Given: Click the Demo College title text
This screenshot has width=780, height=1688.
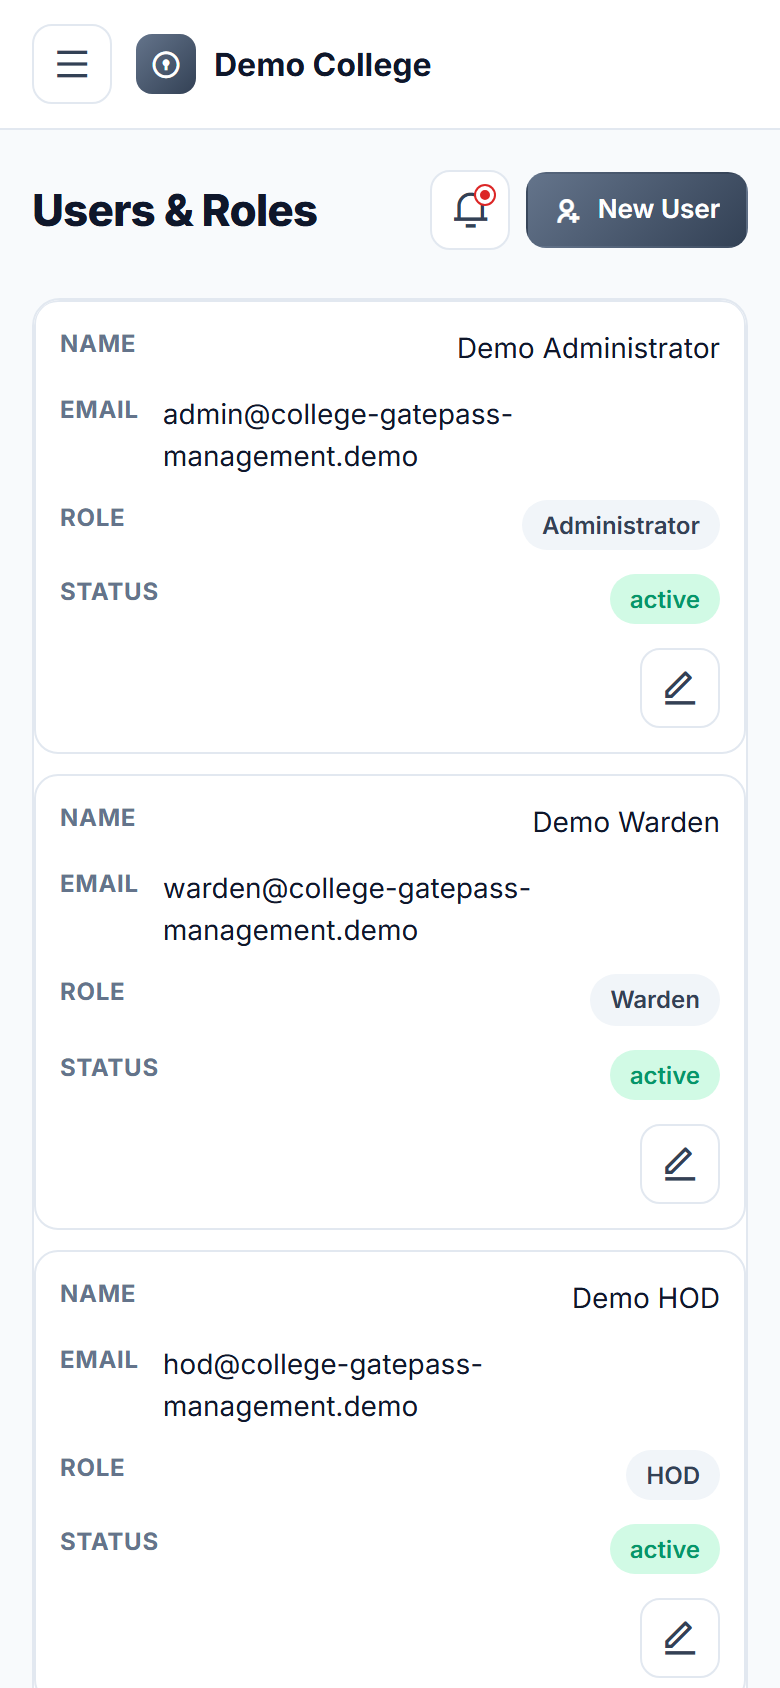Looking at the screenshot, I should (323, 65).
